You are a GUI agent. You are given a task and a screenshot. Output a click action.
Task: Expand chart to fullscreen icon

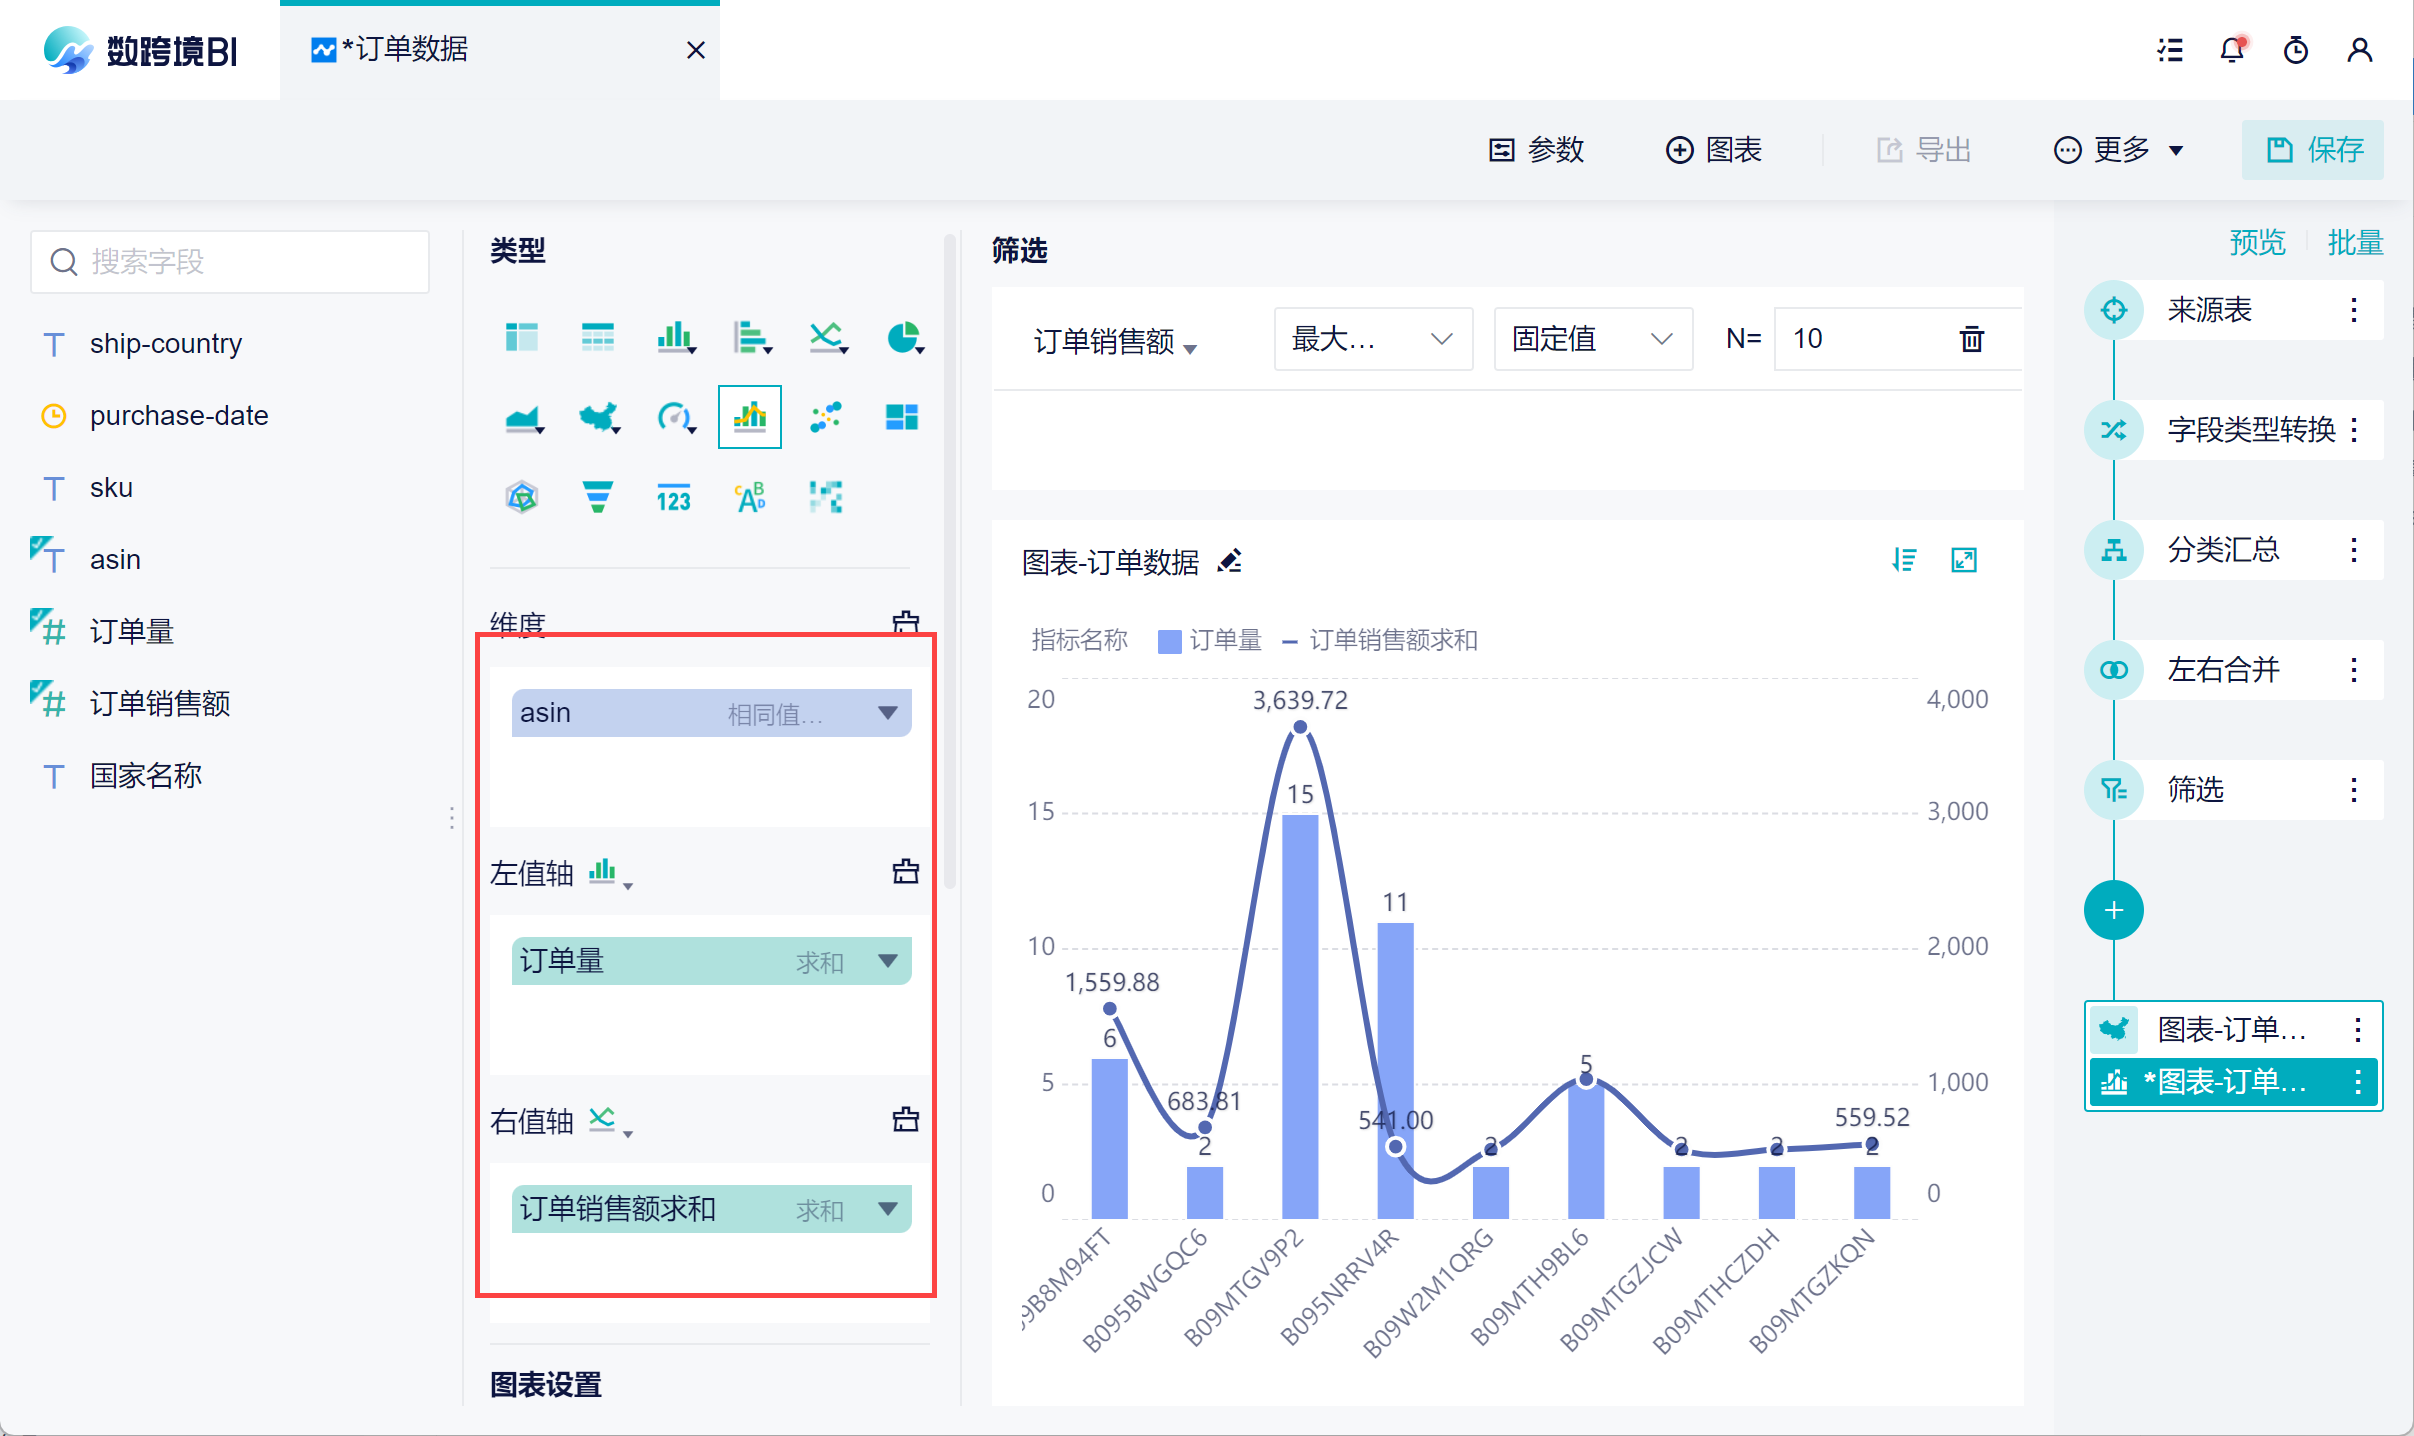pyautogui.click(x=1964, y=560)
